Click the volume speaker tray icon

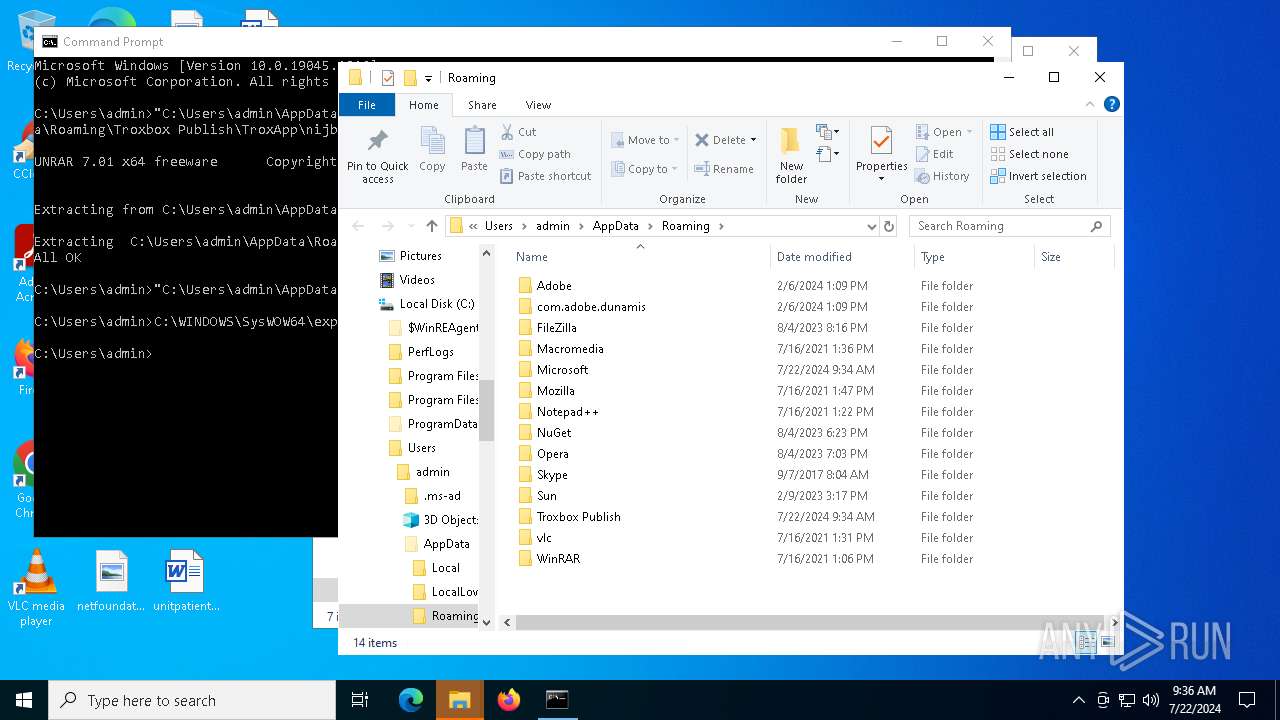pos(1150,700)
